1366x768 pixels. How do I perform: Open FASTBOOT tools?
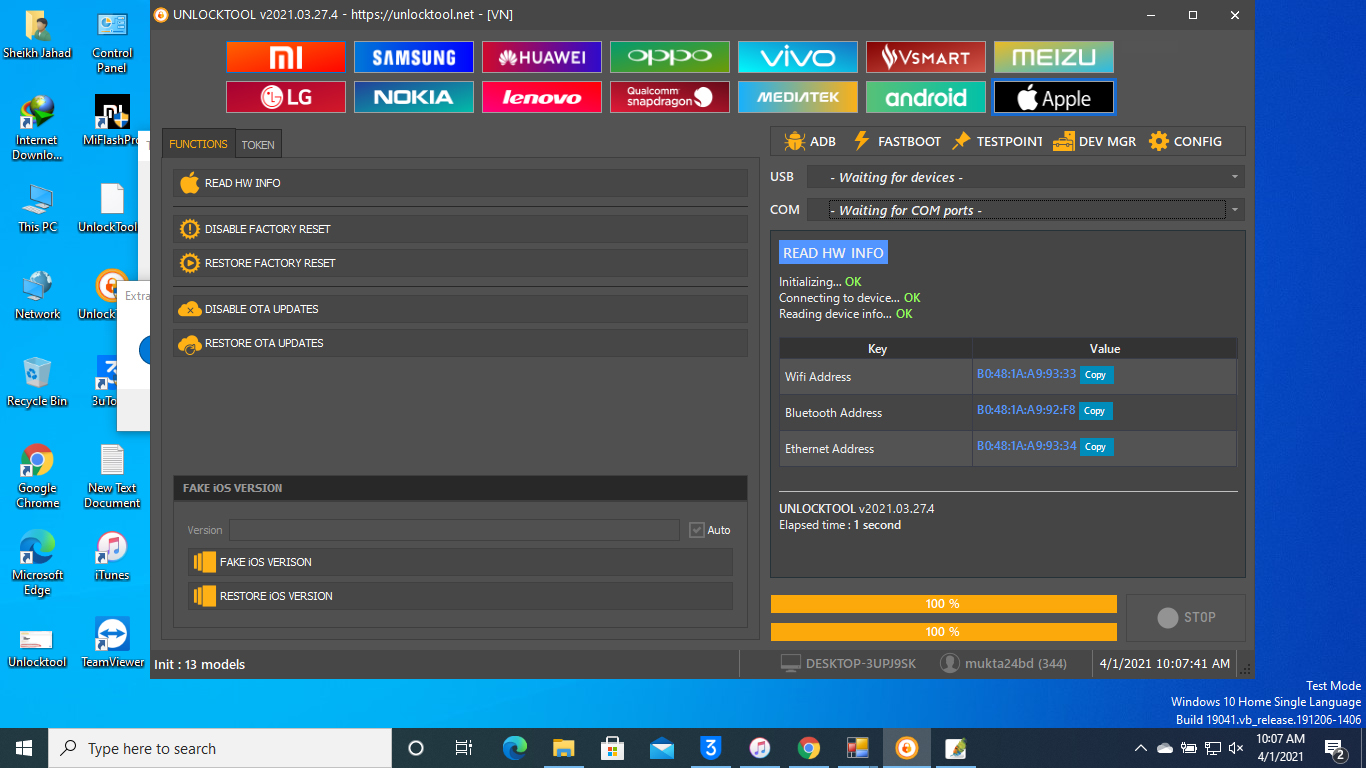pos(896,141)
